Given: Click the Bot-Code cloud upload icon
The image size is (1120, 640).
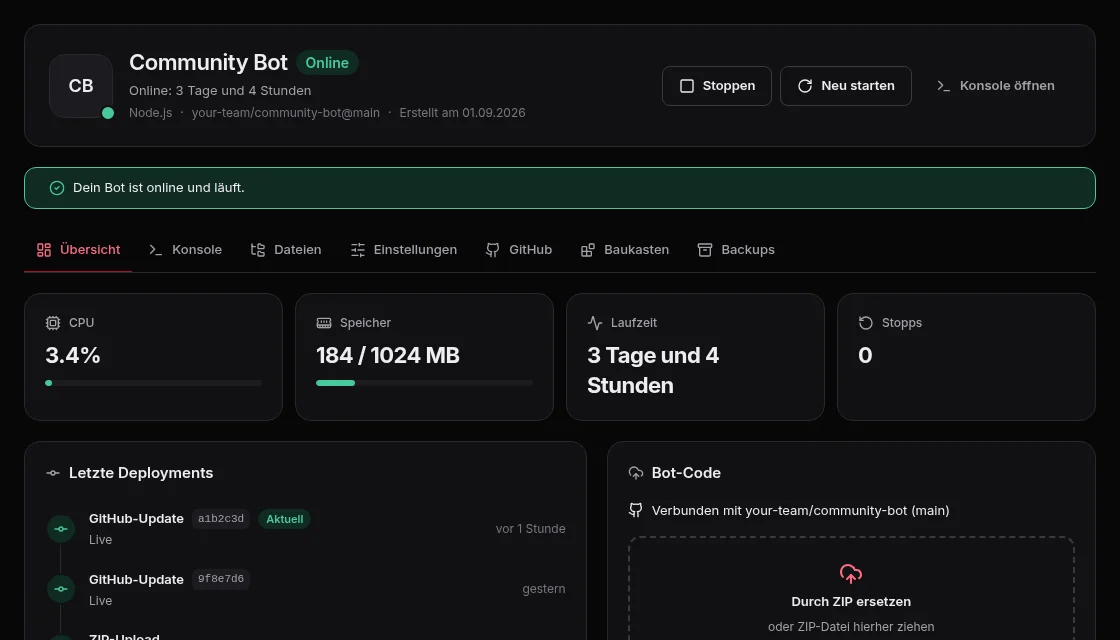Looking at the screenshot, I should pyautogui.click(x=636, y=473).
